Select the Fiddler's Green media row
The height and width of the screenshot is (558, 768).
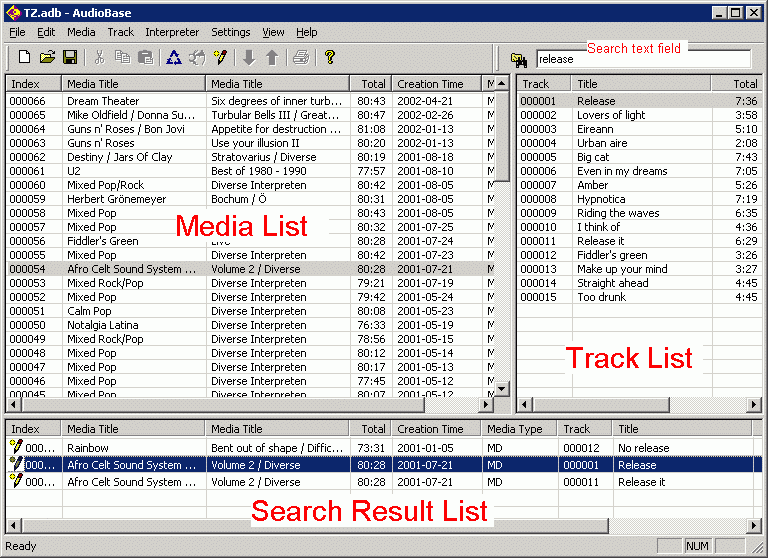tap(251, 241)
